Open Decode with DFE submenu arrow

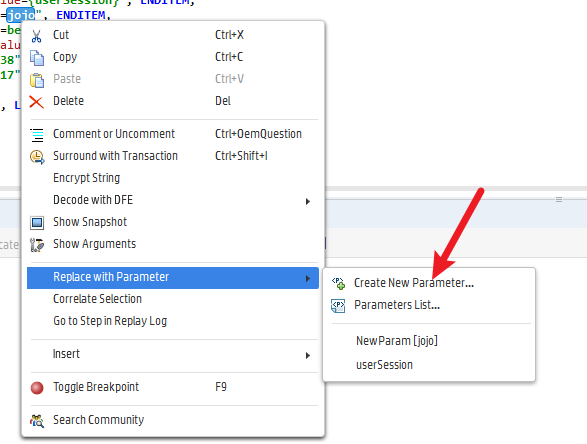(x=308, y=201)
